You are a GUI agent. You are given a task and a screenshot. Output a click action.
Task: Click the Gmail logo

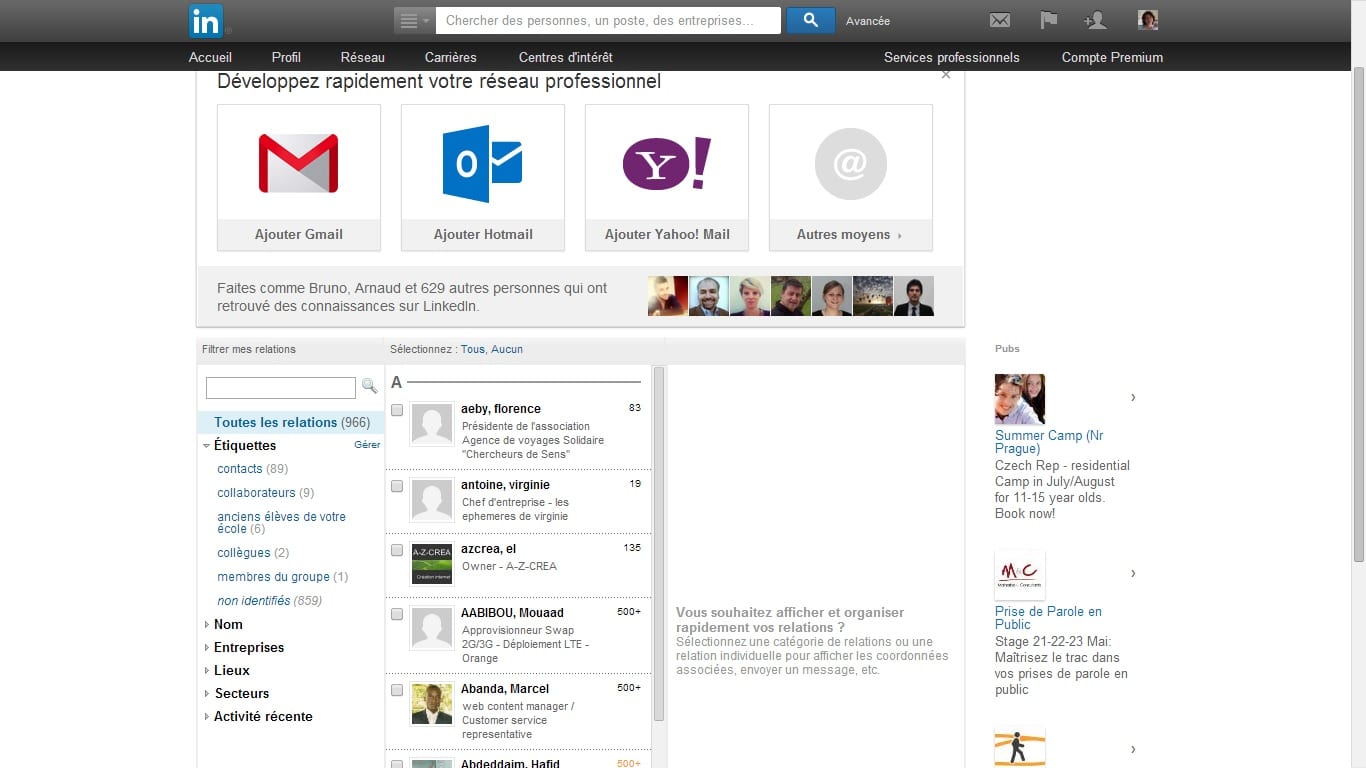[298, 163]
